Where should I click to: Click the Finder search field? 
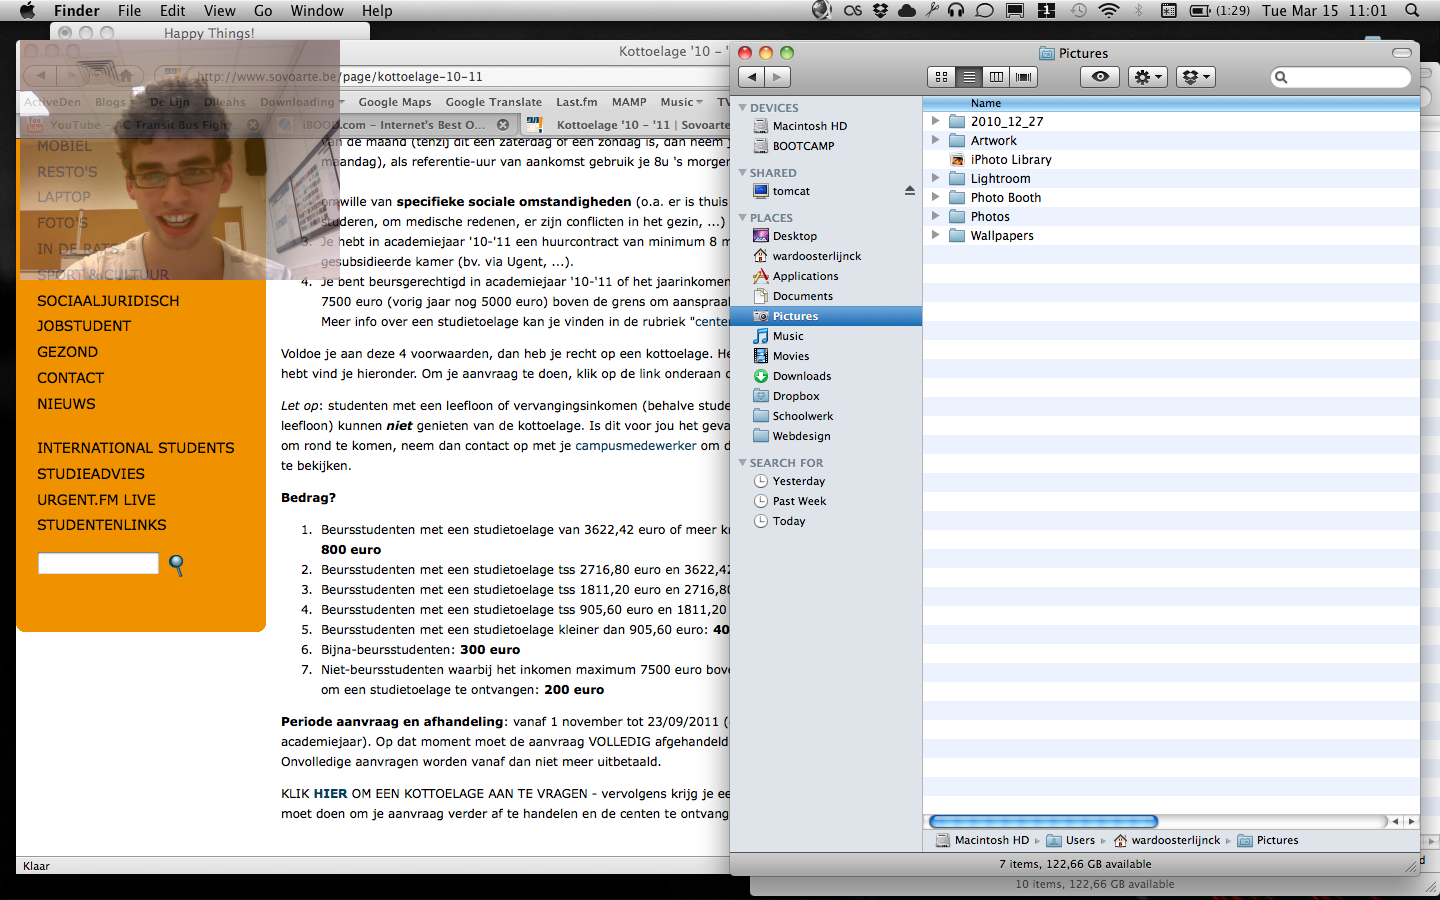click(x=1341, y=77)
